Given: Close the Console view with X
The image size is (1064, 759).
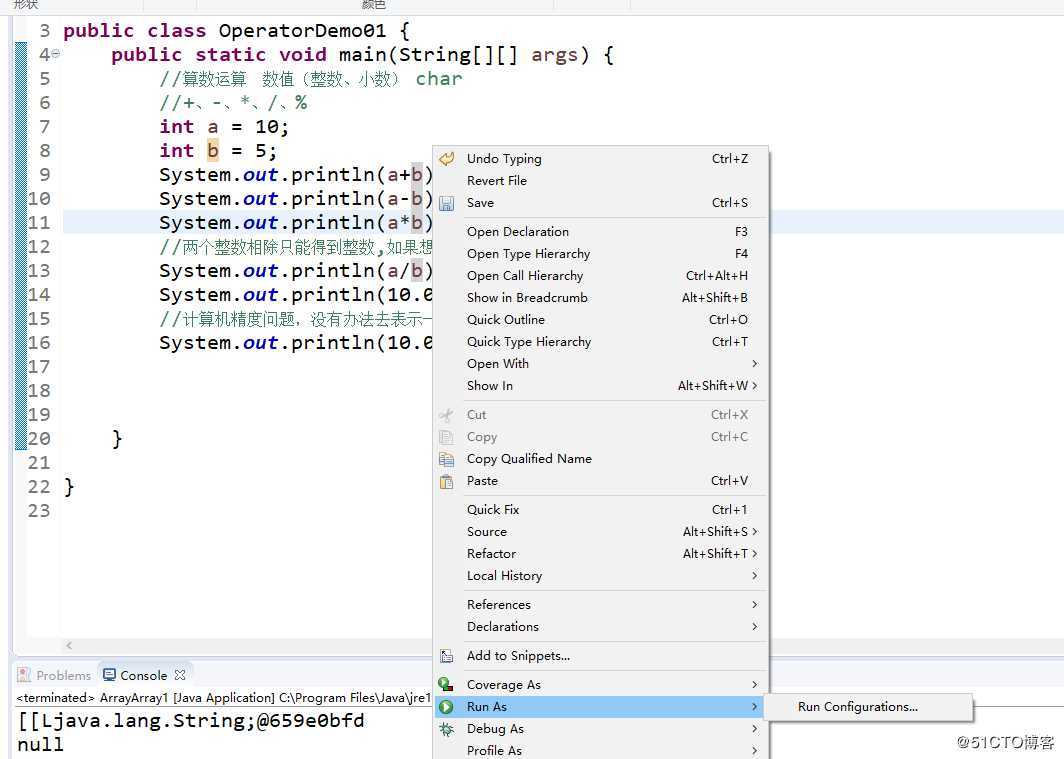Looking at the screenshot, I should (x=180, y=675).
